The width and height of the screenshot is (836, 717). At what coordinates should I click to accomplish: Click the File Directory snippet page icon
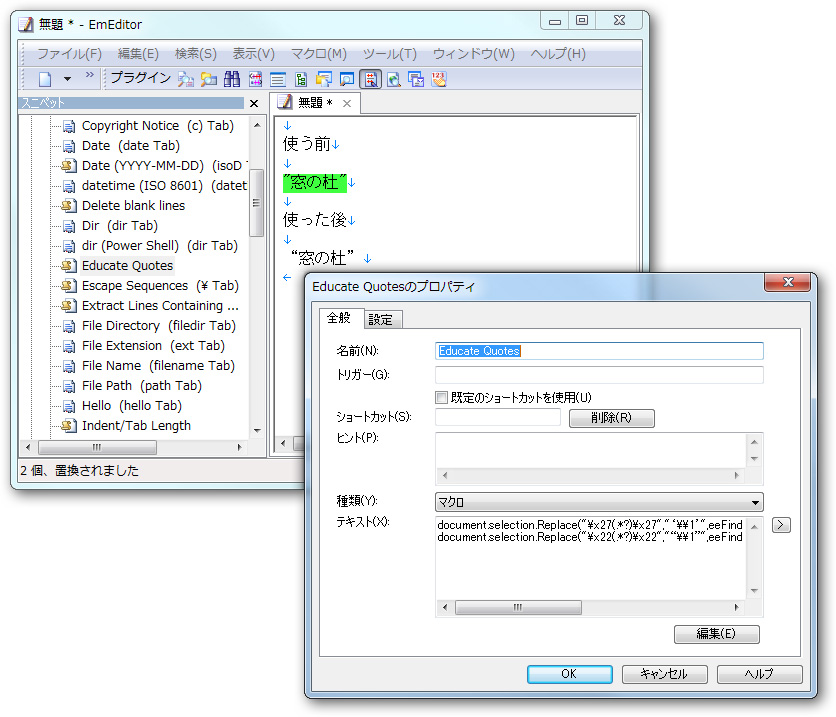click(69, 326)
